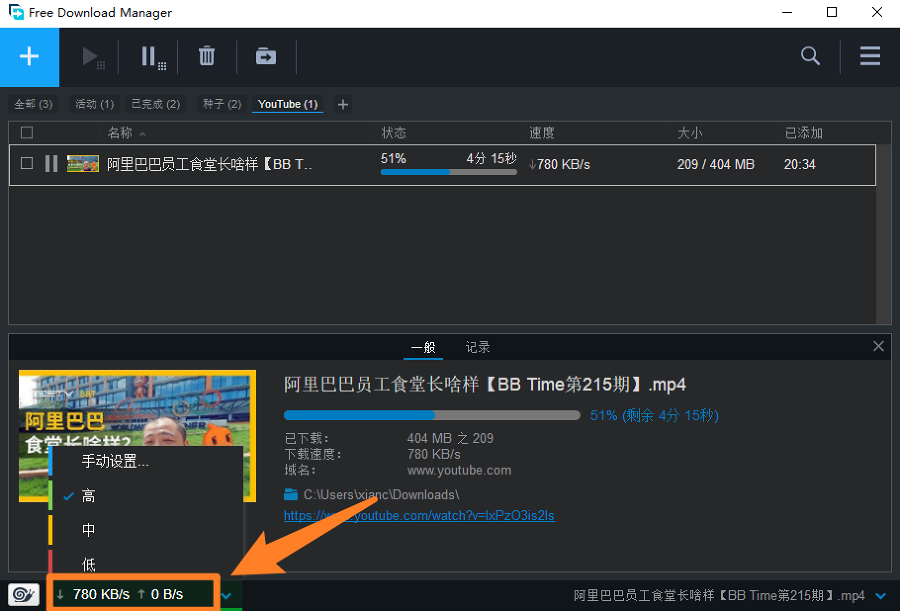Switch to the 已完成 tab

(155, 103)
